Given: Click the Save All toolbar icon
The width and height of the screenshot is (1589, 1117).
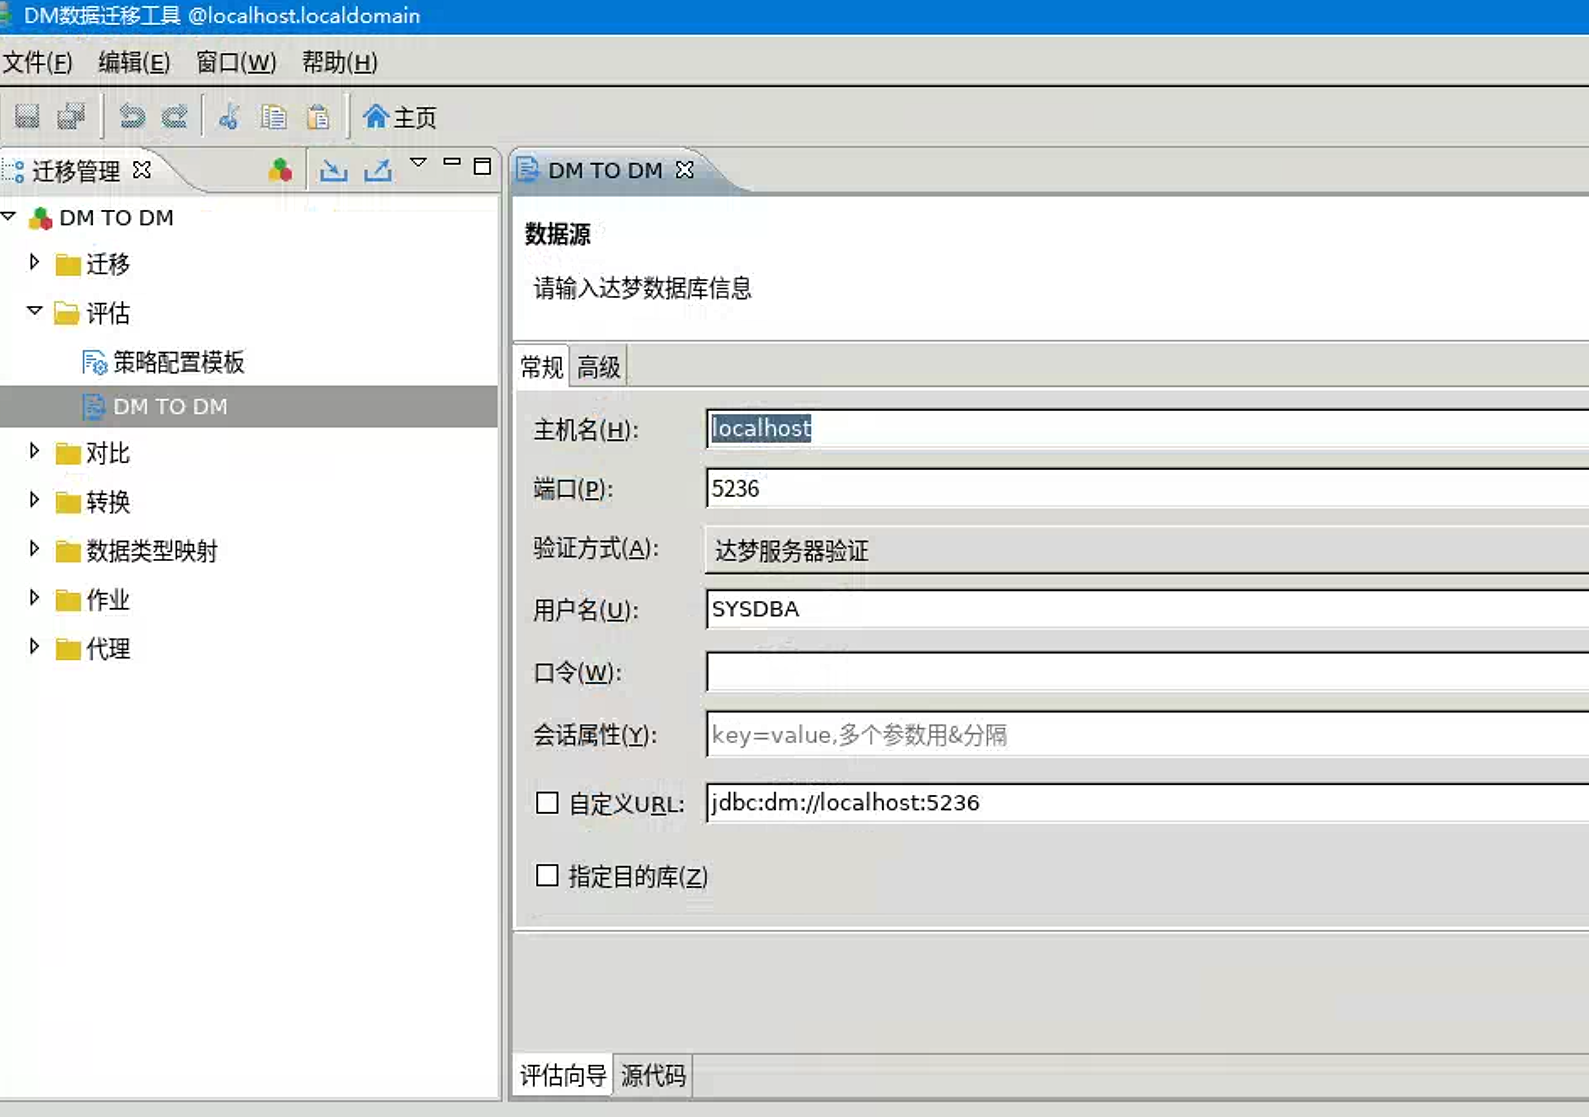Looking at the screenshot, I should (x=71, y=117).
